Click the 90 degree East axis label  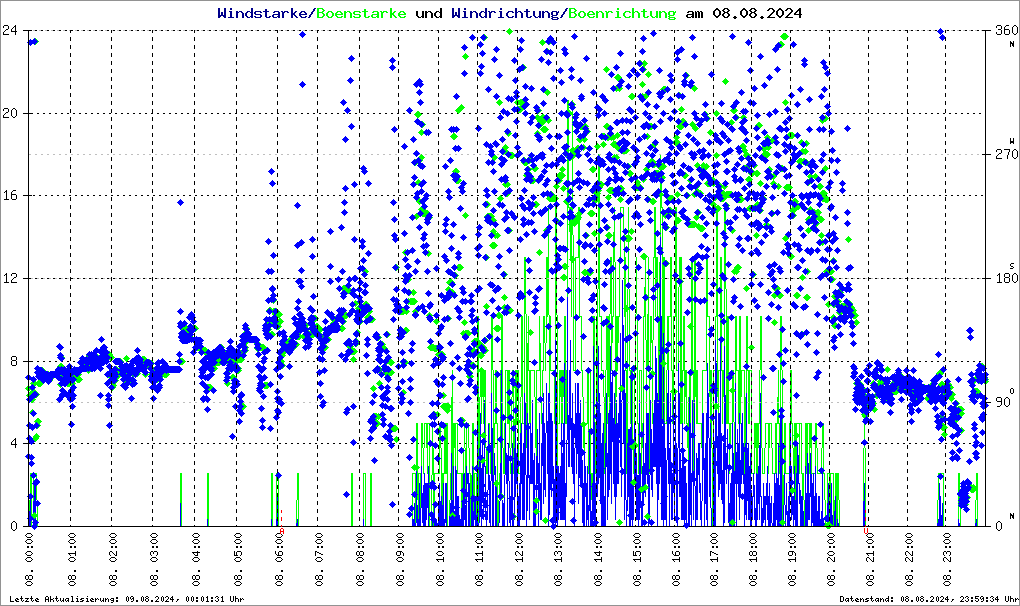pos(1005,403)
